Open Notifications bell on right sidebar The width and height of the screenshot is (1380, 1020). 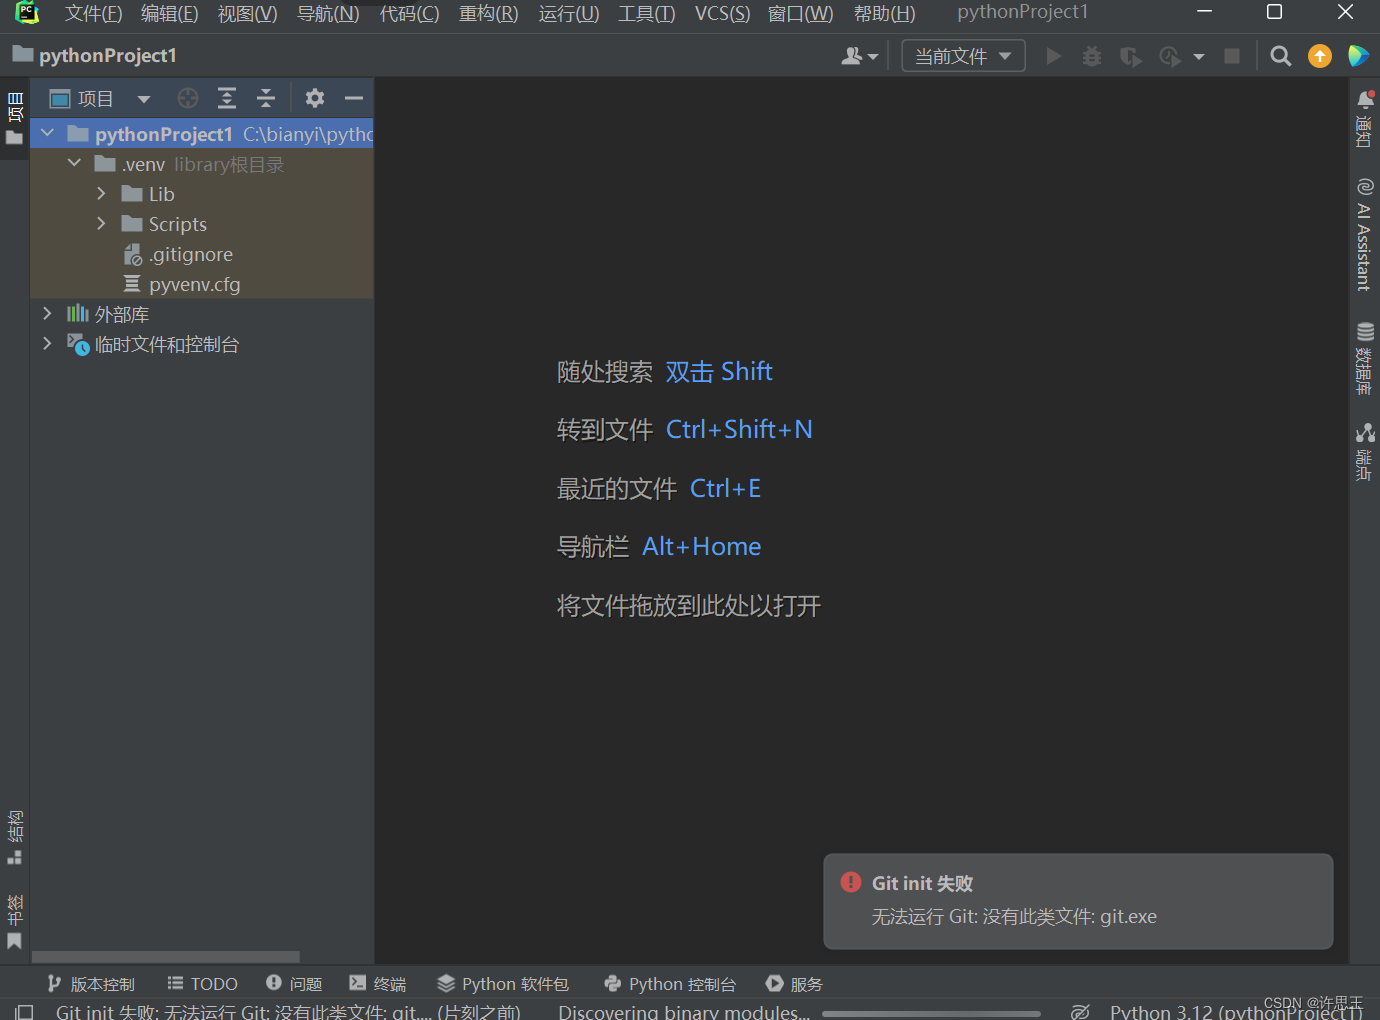pyautogui.click(x=1365, y=118)
